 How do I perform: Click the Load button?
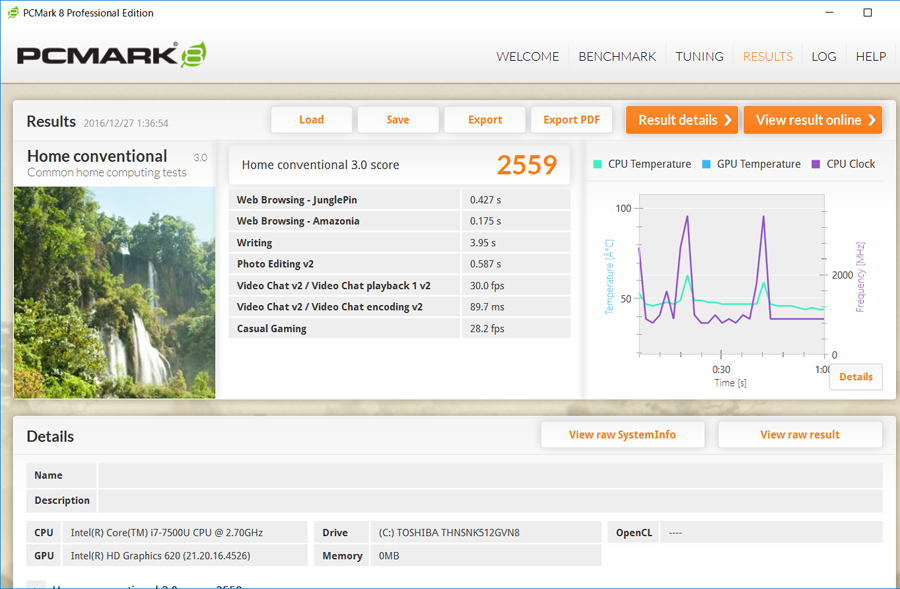pyautogui.click(x=311, y=120)
